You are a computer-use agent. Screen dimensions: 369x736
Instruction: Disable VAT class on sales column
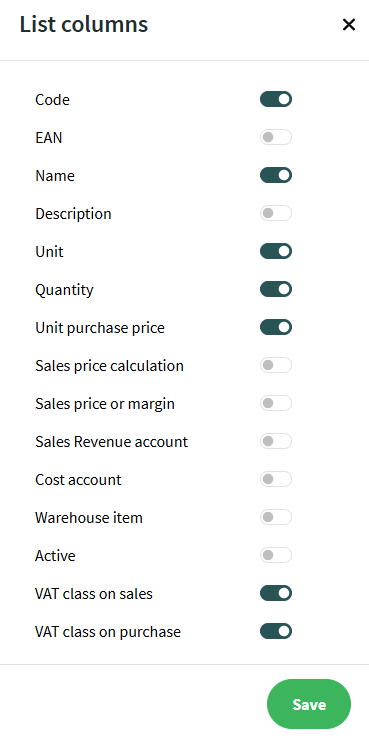276,593
